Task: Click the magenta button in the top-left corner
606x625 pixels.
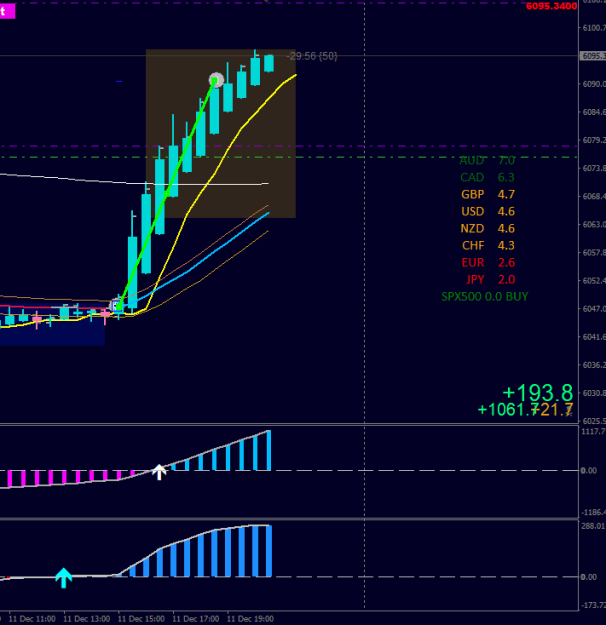Action: [x=7, y=11]
